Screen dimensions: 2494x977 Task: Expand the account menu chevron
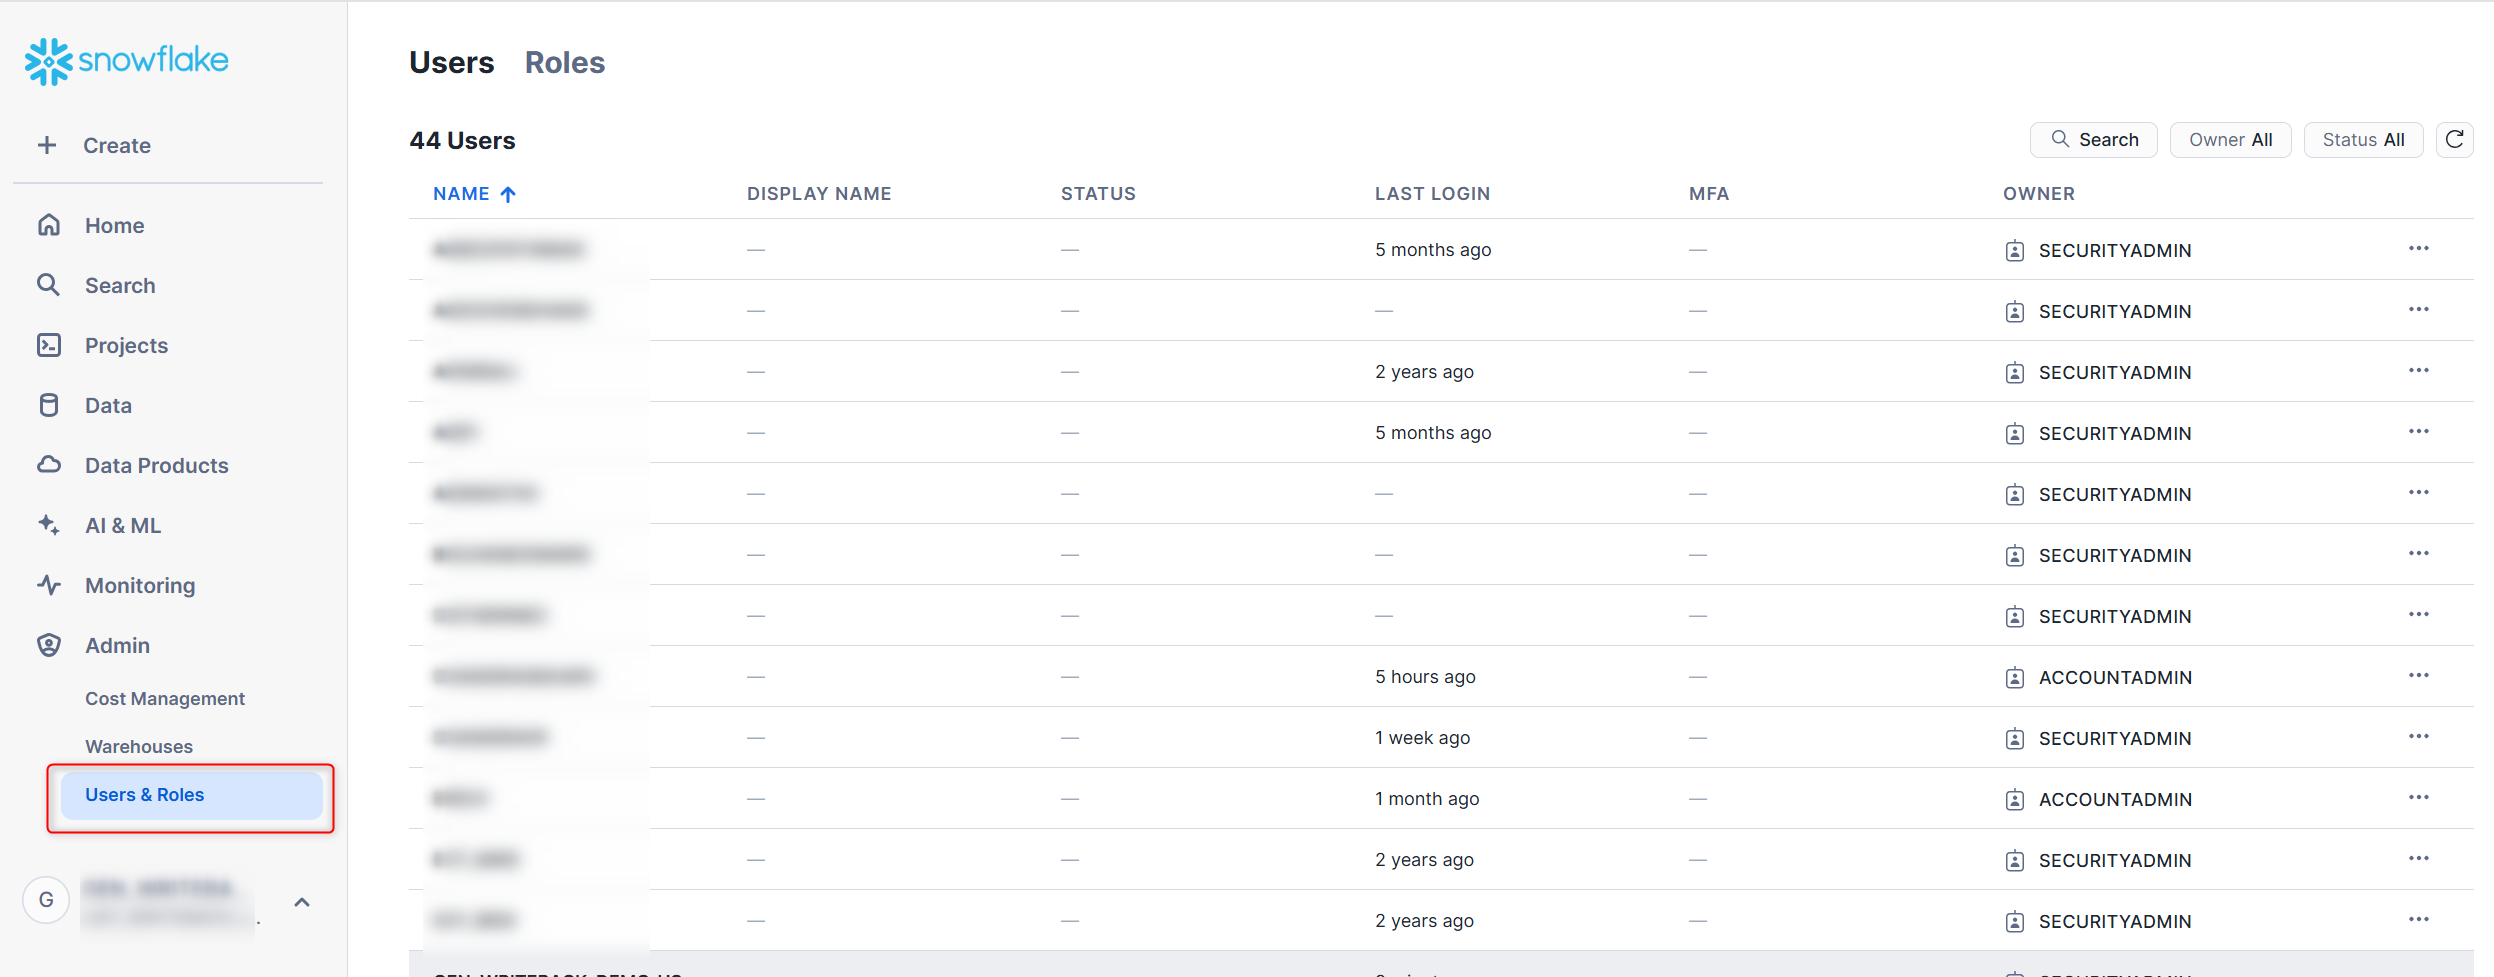coord(302,902)
